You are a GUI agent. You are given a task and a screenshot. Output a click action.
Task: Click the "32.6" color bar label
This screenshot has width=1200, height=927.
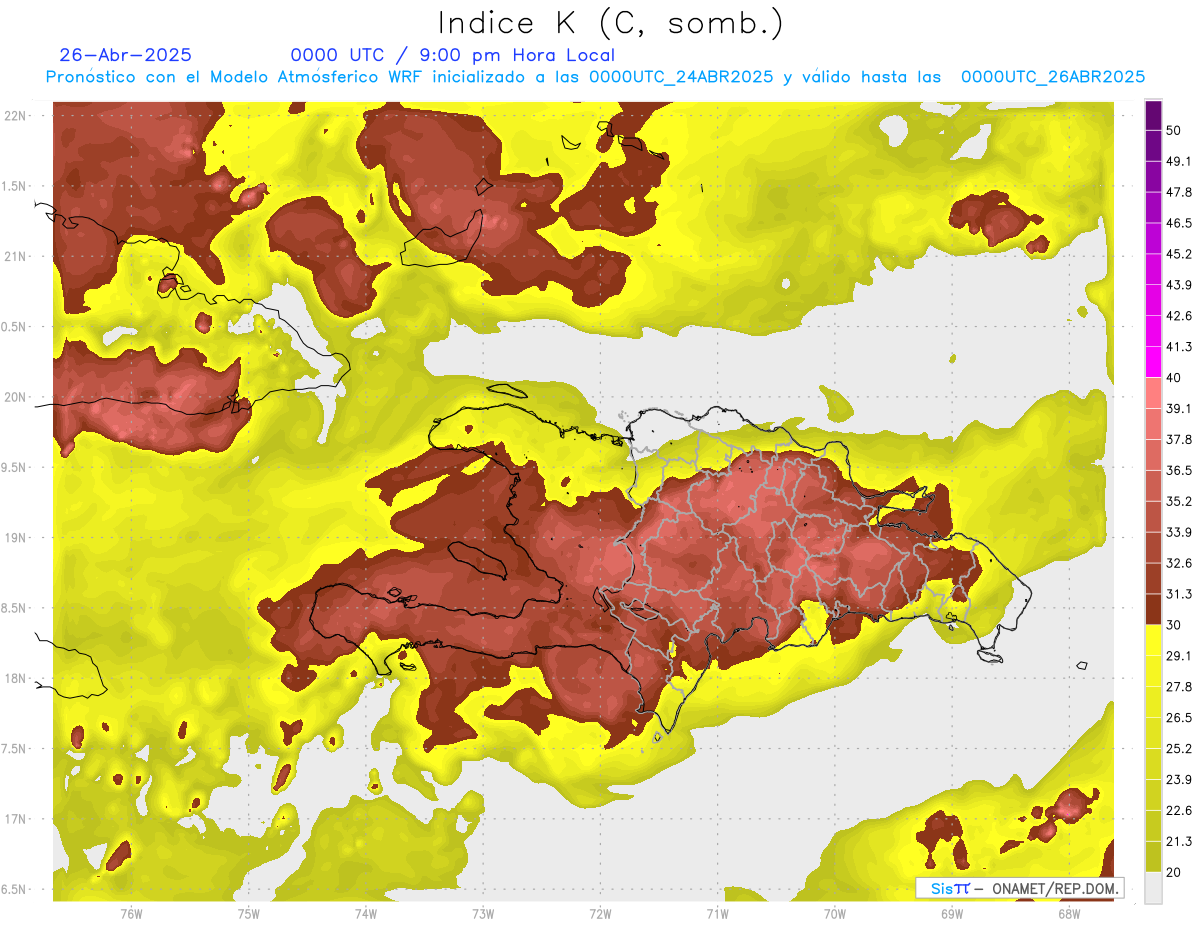click(x=1179, y=563)
